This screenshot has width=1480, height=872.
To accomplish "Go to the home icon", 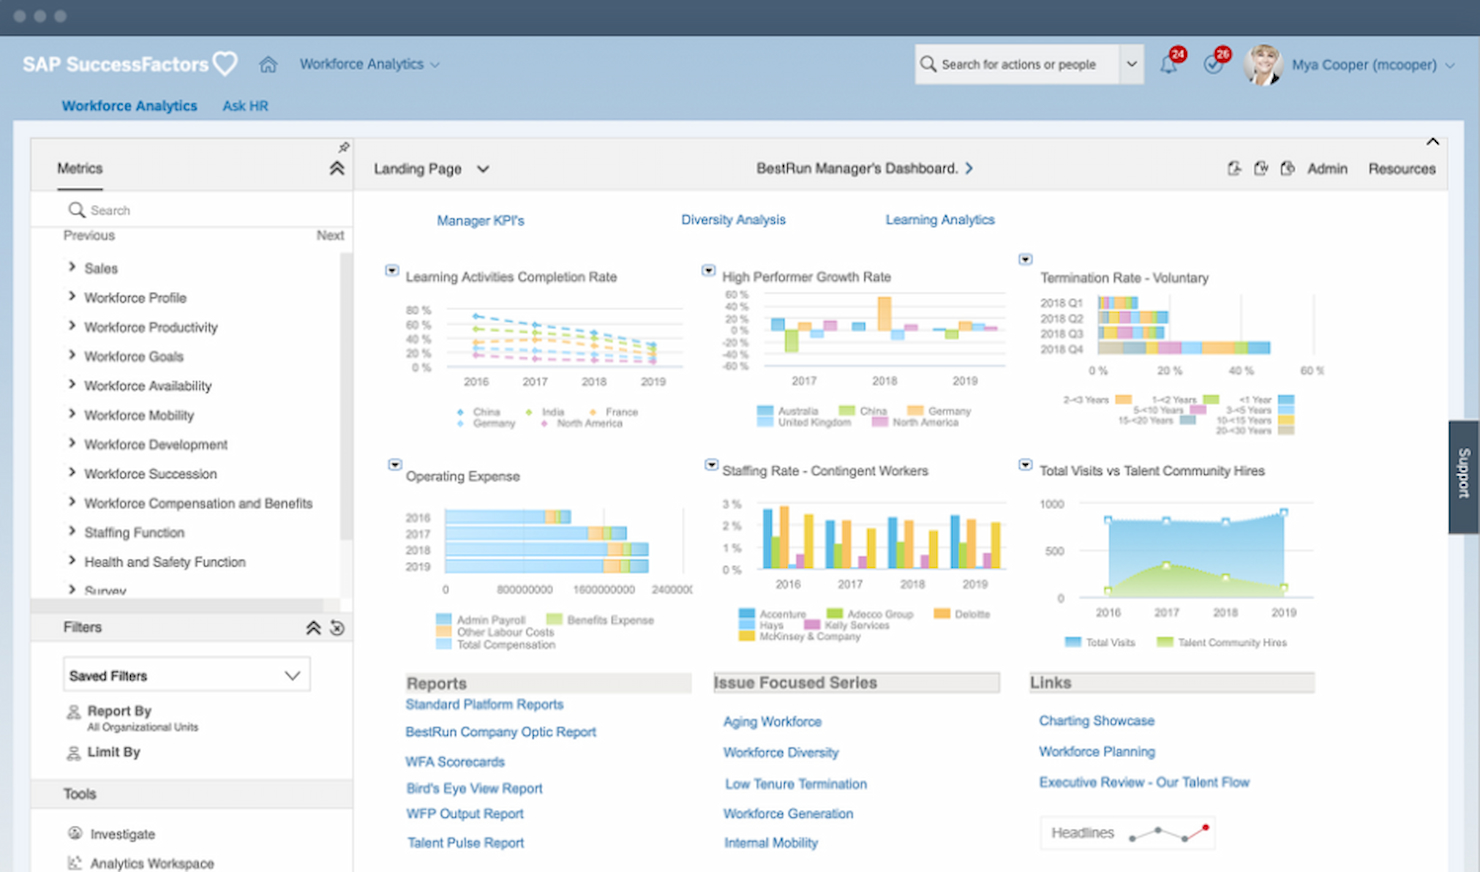I will click(x=268, y=64).
